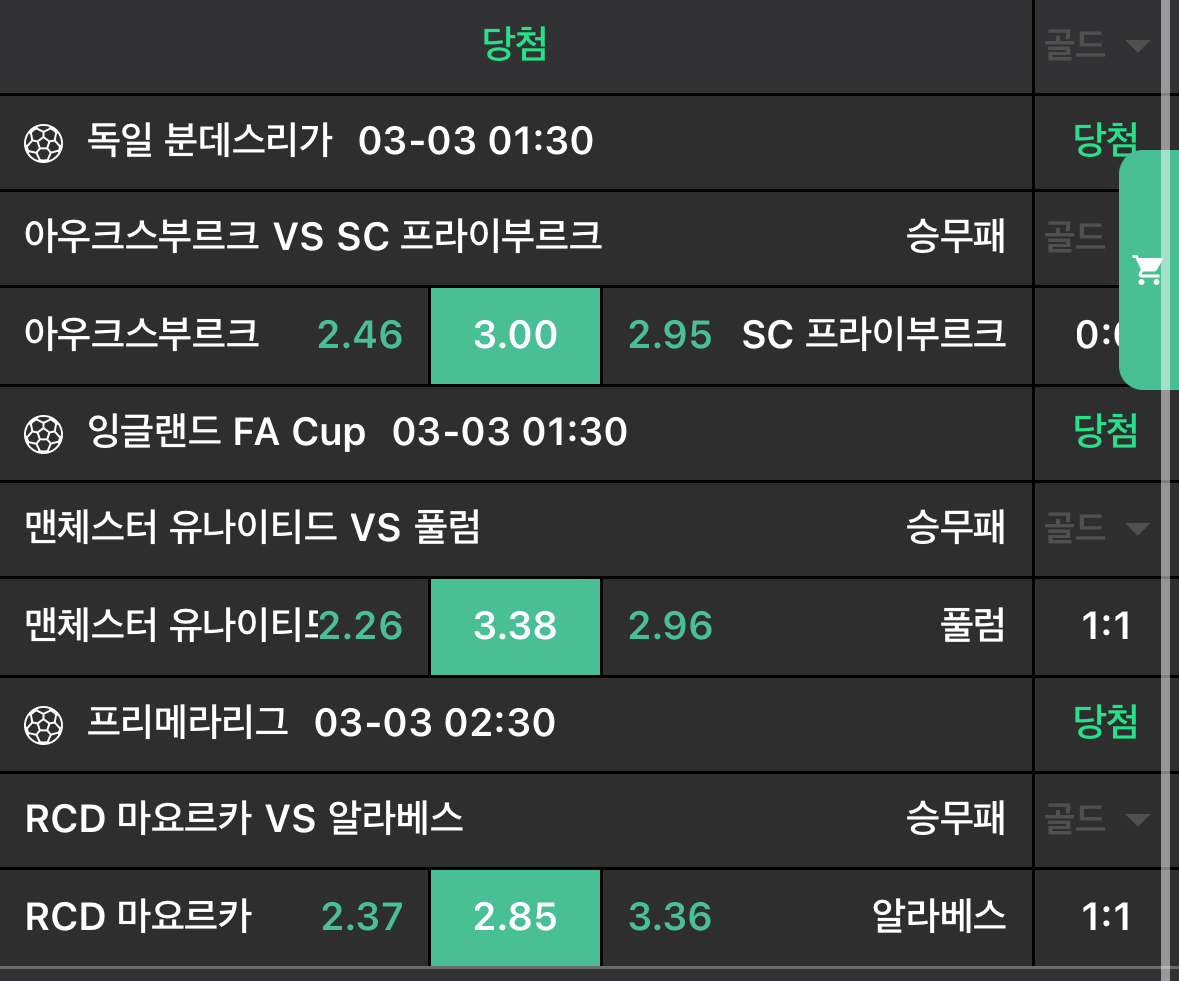Screen dimensions: 1179x981
Task: Select the highlighted 2.85 draw odds
Action: pyautogui.click(x=515, y=917)
